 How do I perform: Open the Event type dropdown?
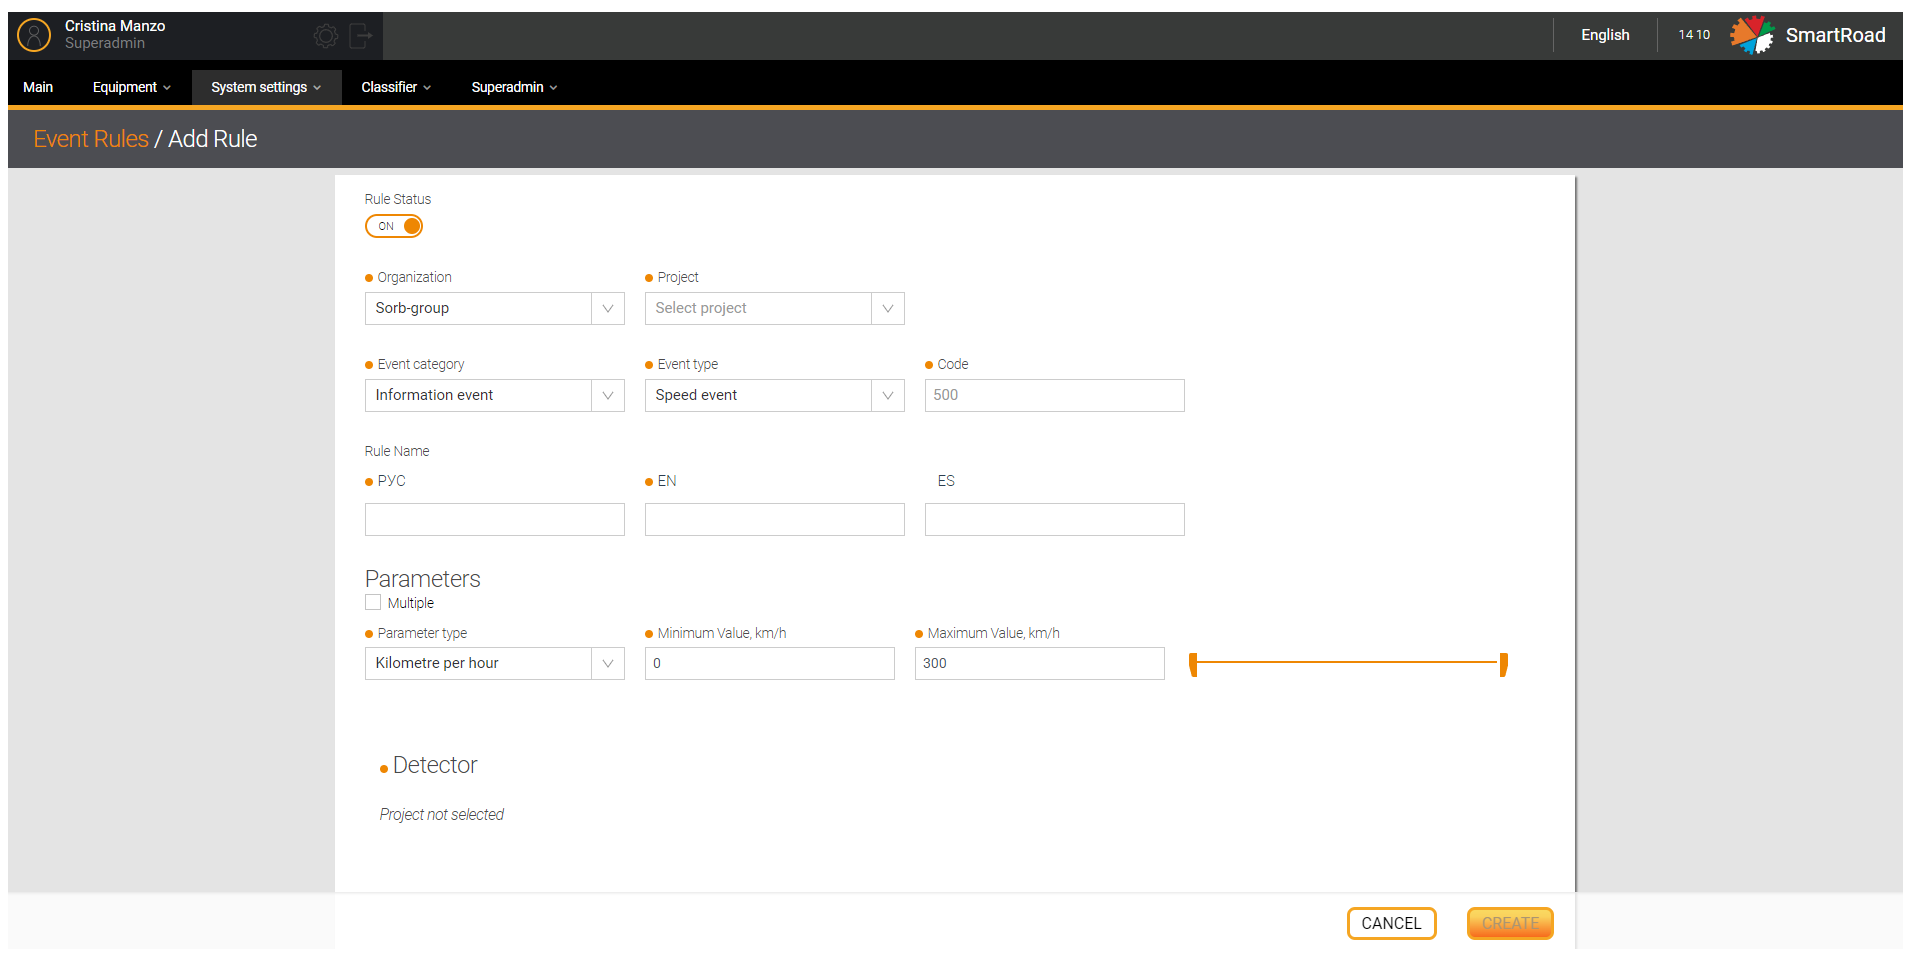point(775,395)
